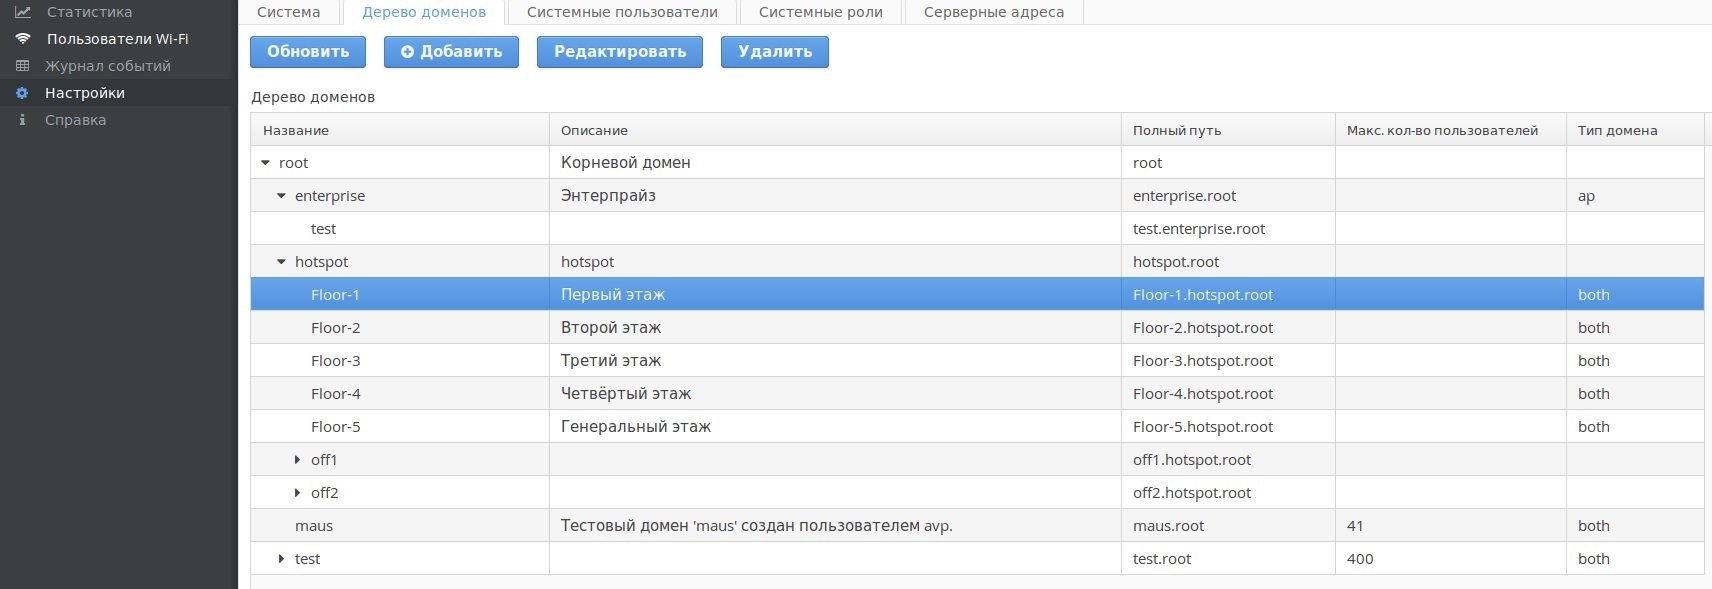Image resolution: width=1712 pixels, height=589 pixels.
Task: Click the event log table icon
Action: tap(22, 66)
